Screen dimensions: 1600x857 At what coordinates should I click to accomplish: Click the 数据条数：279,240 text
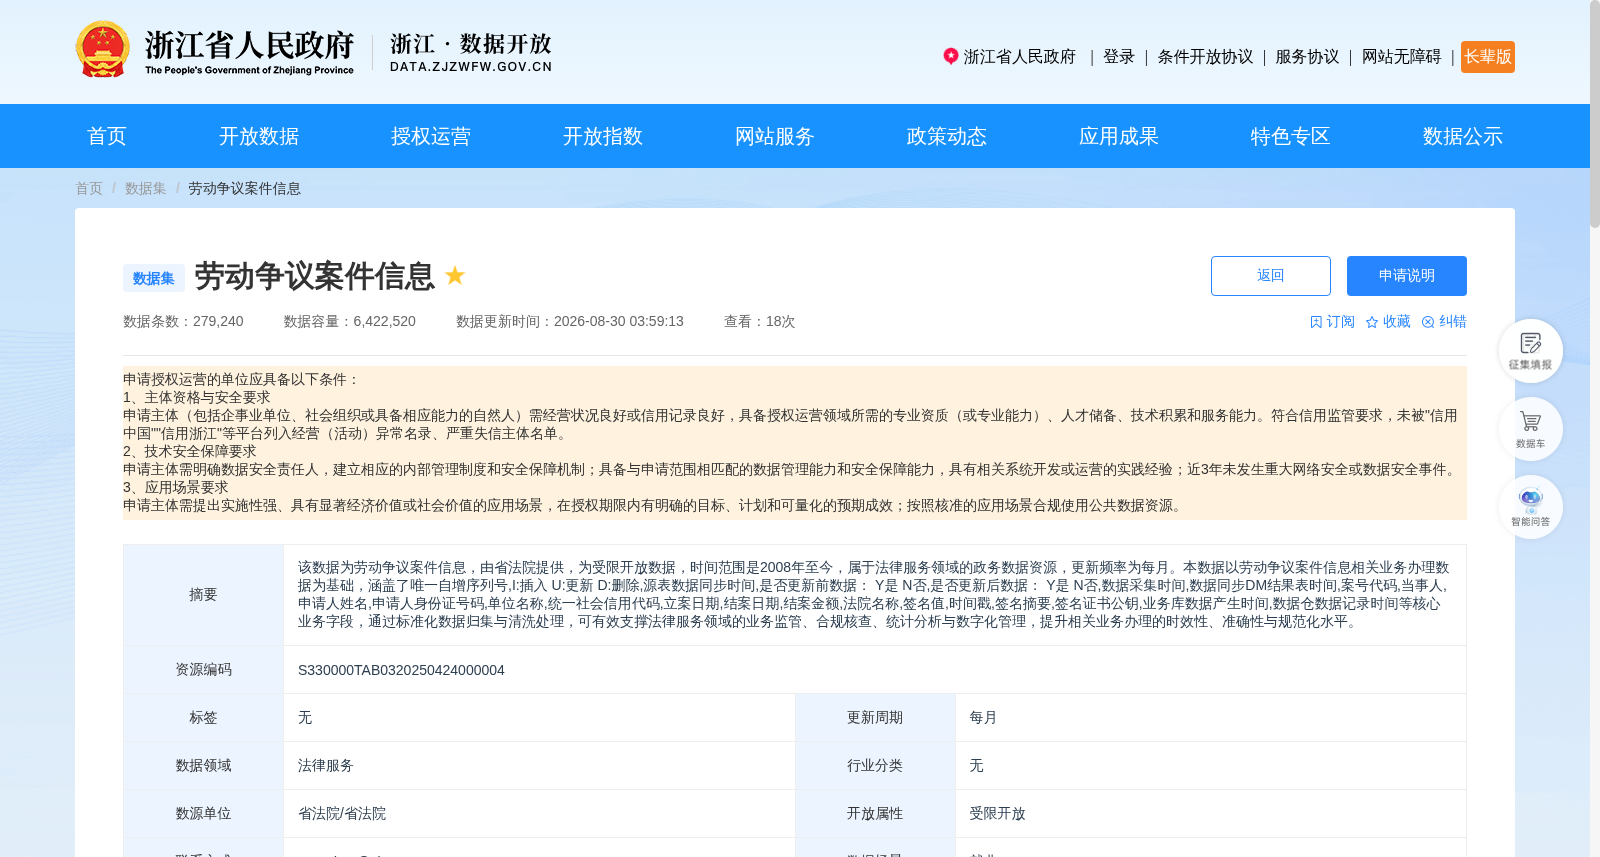click(183, 322)
